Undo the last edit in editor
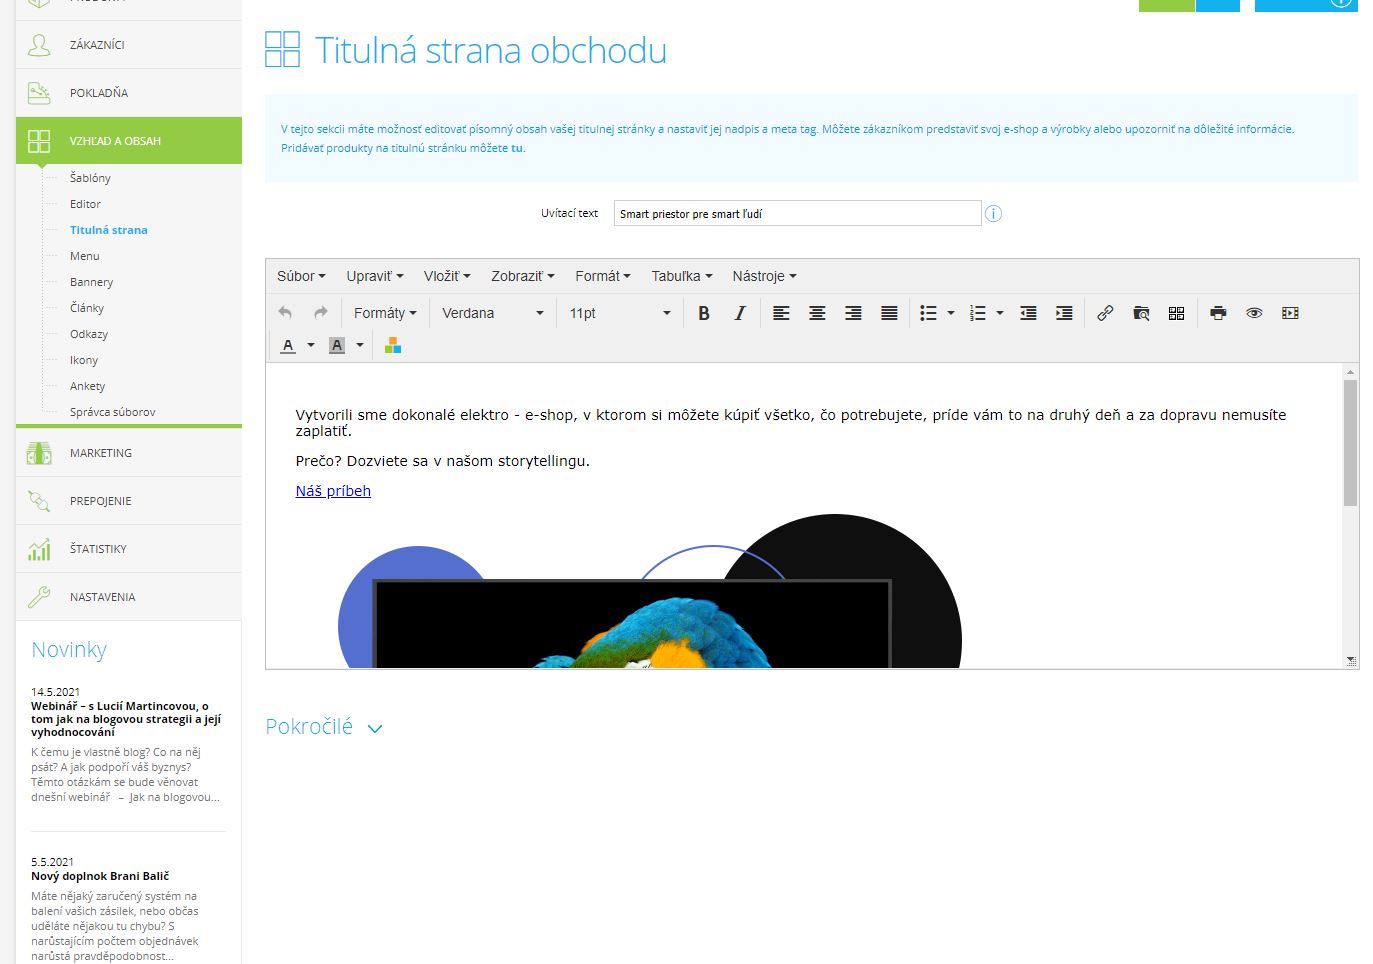 point(285,313)
